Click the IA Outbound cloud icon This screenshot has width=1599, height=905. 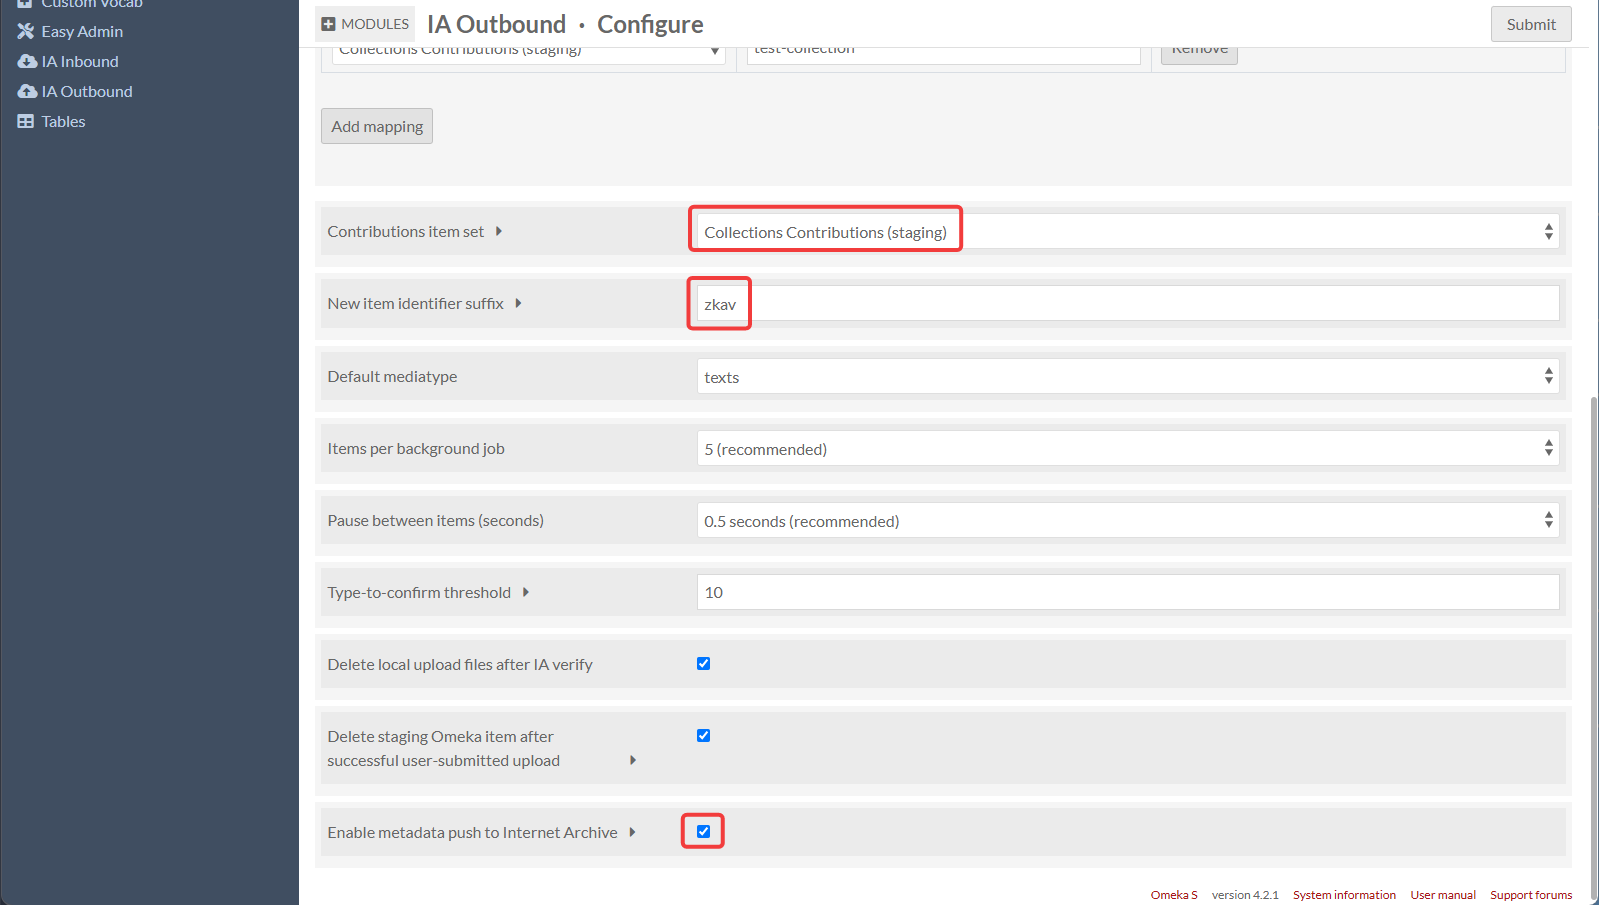(x=27, y=91)
